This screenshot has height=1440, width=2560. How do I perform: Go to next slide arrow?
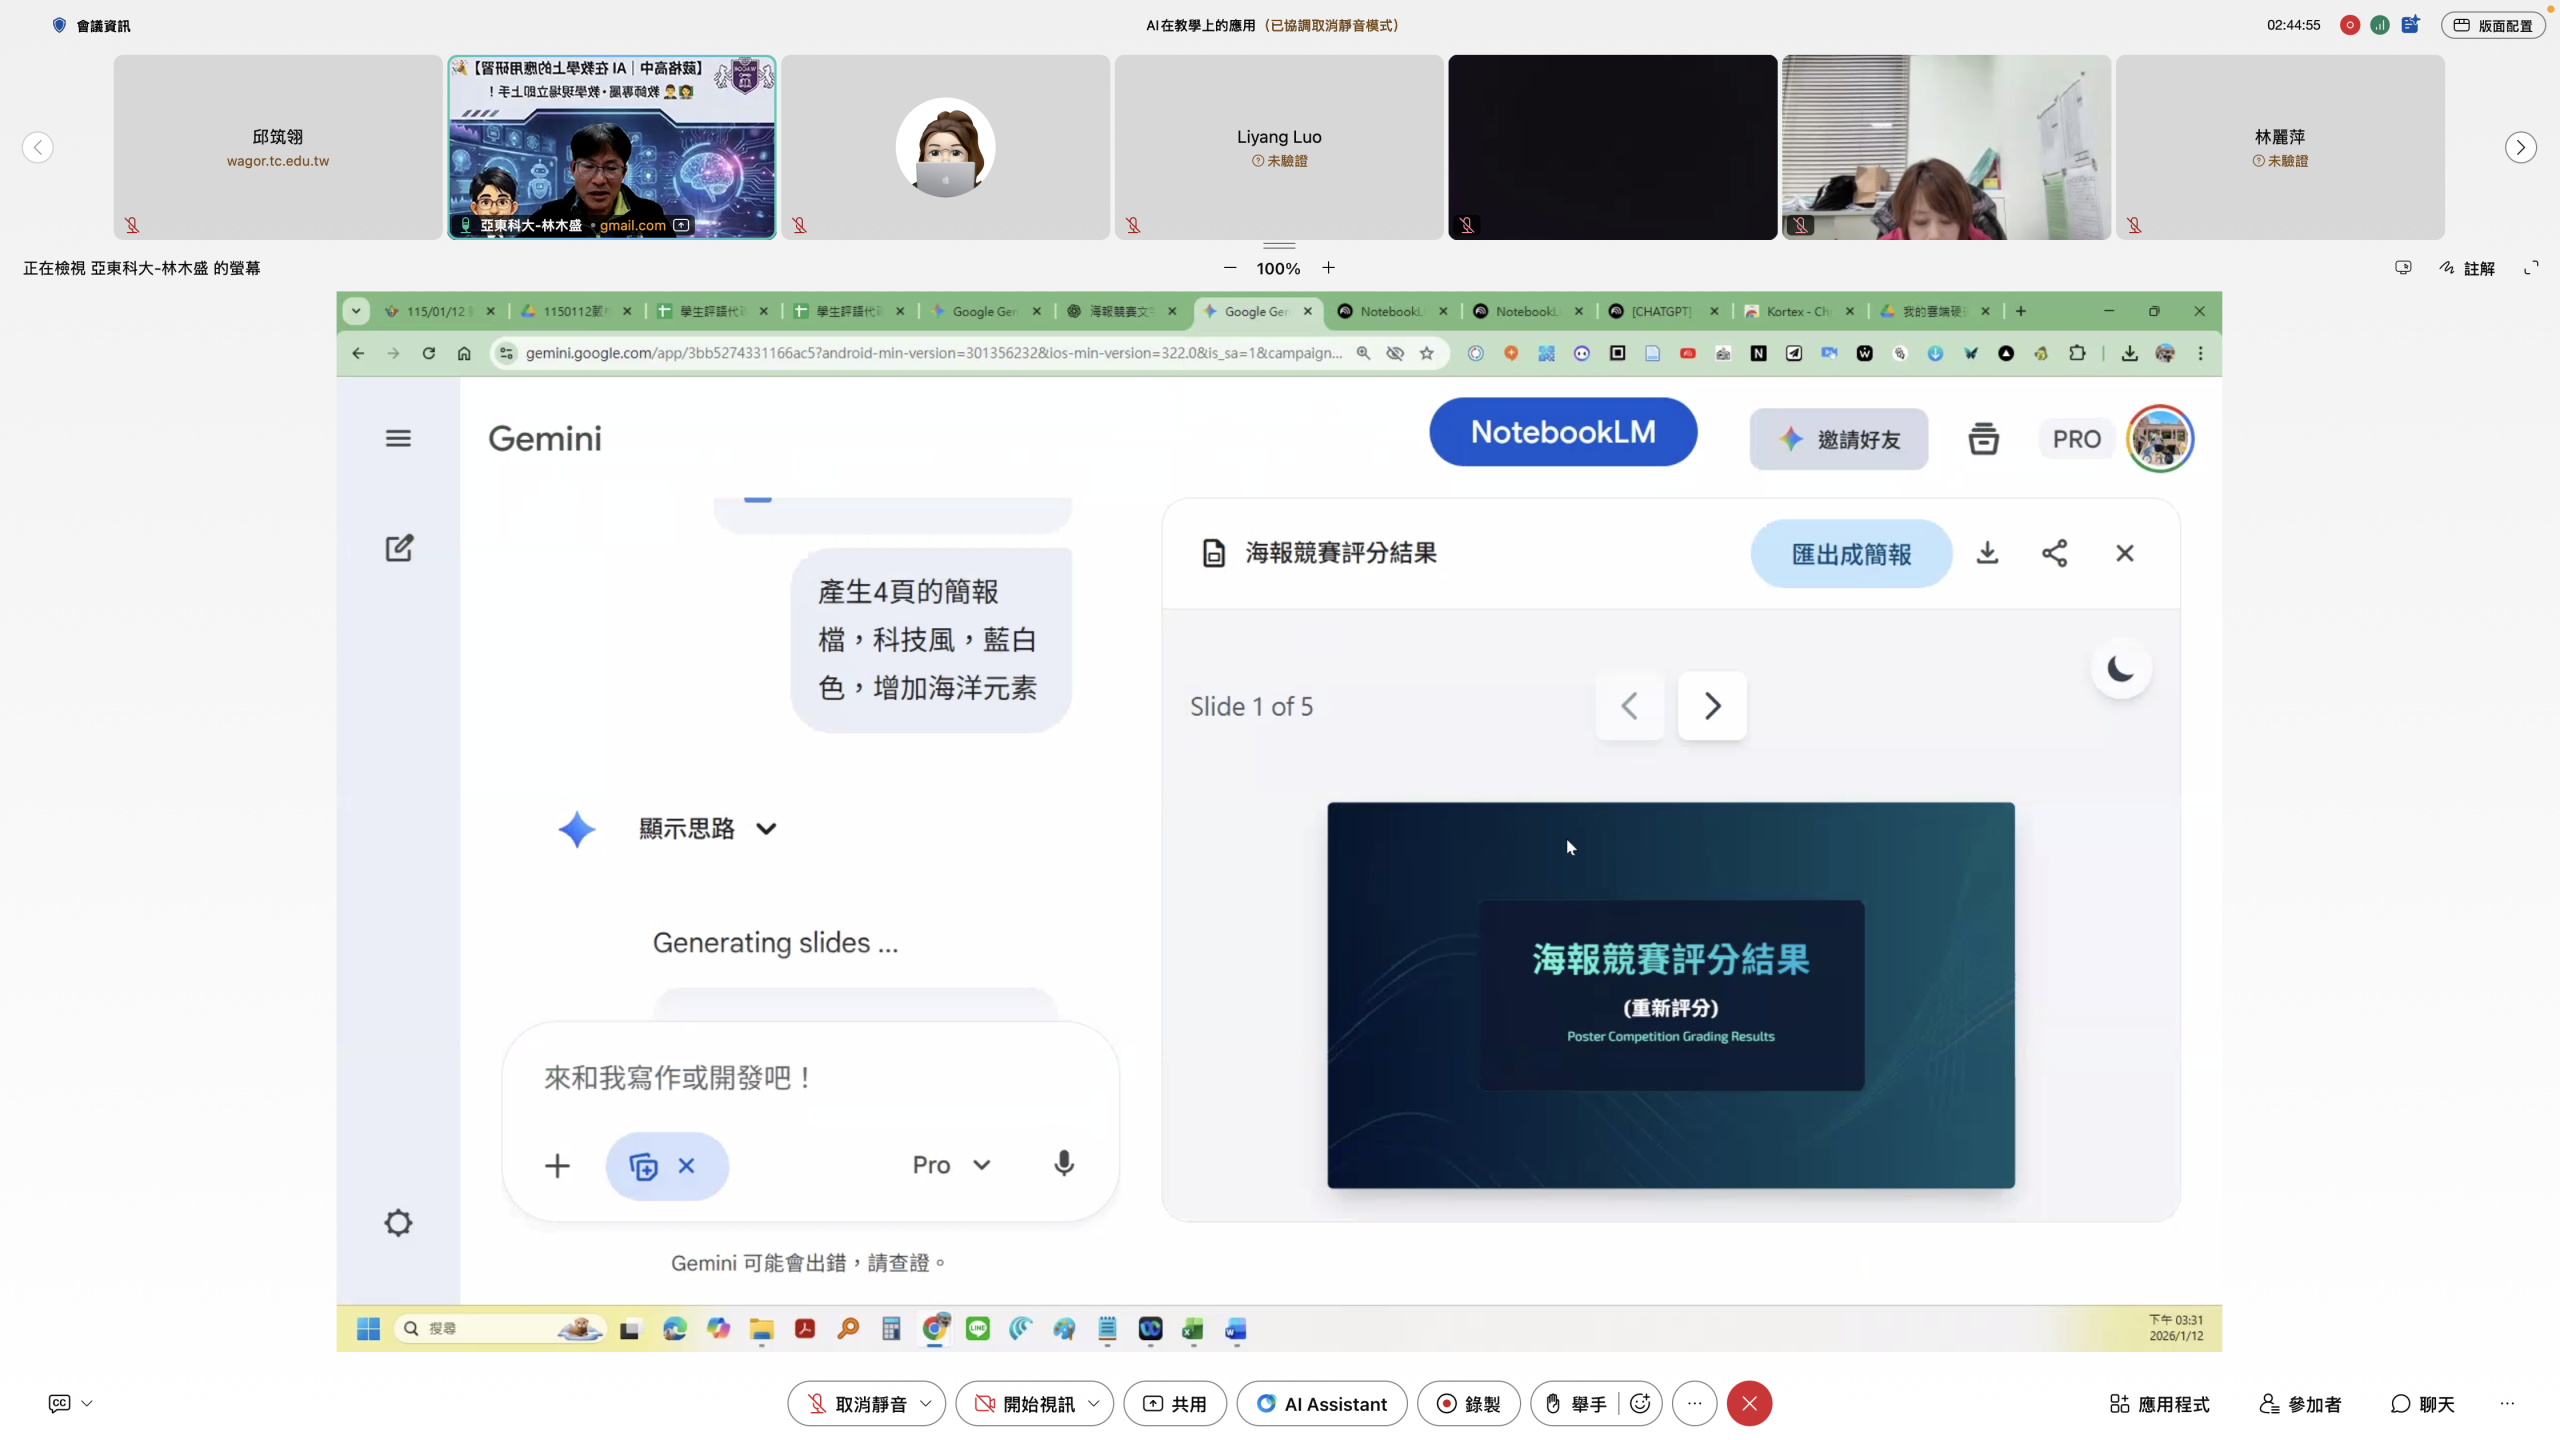point(1712,706)
